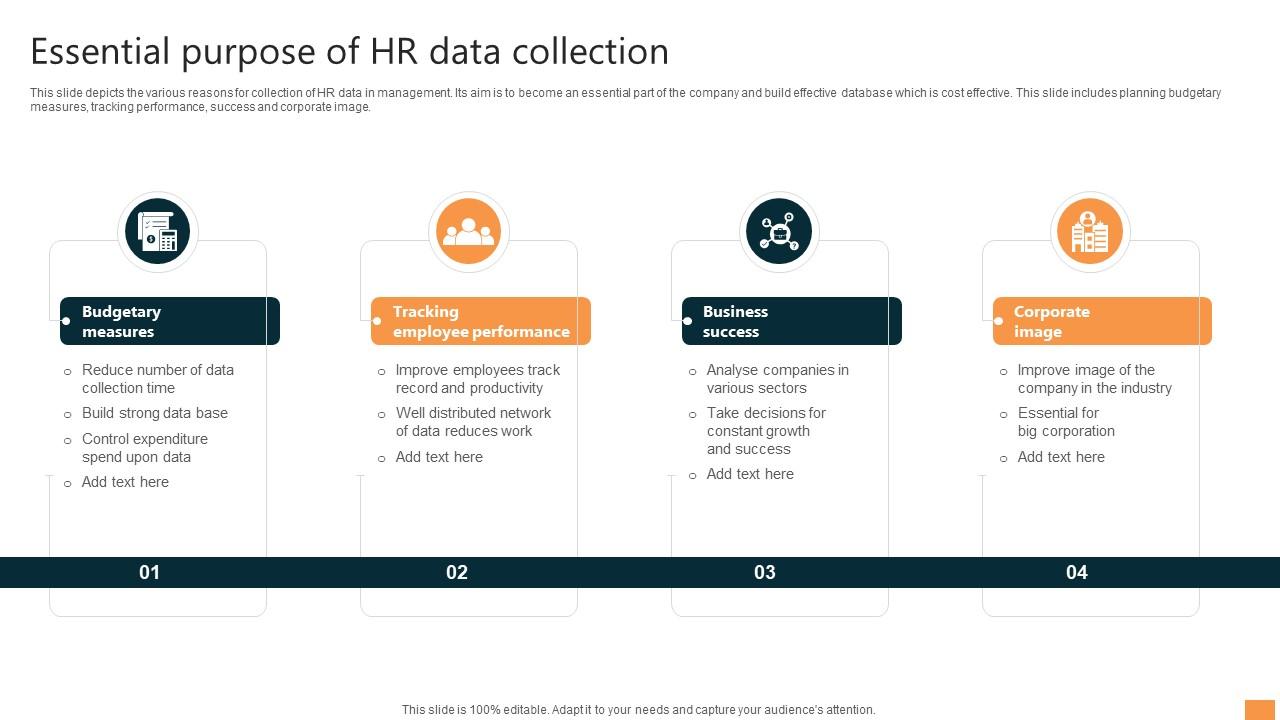This screenshot has height=720, width=1280.
Task: Click 'Well distributed network of data reduces work' bullet
Action: (x=473, y=422)
